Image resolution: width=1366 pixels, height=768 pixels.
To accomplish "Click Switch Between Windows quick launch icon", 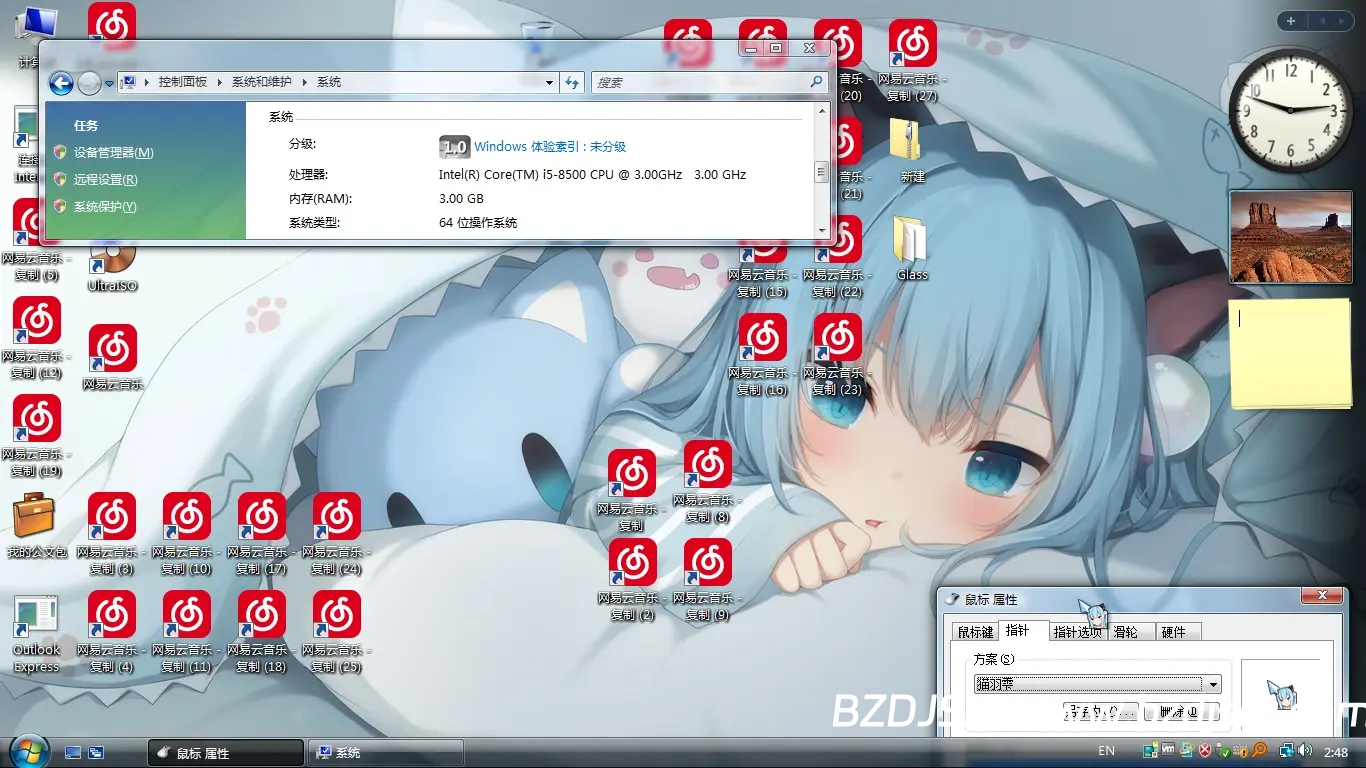I will (96, 752).
